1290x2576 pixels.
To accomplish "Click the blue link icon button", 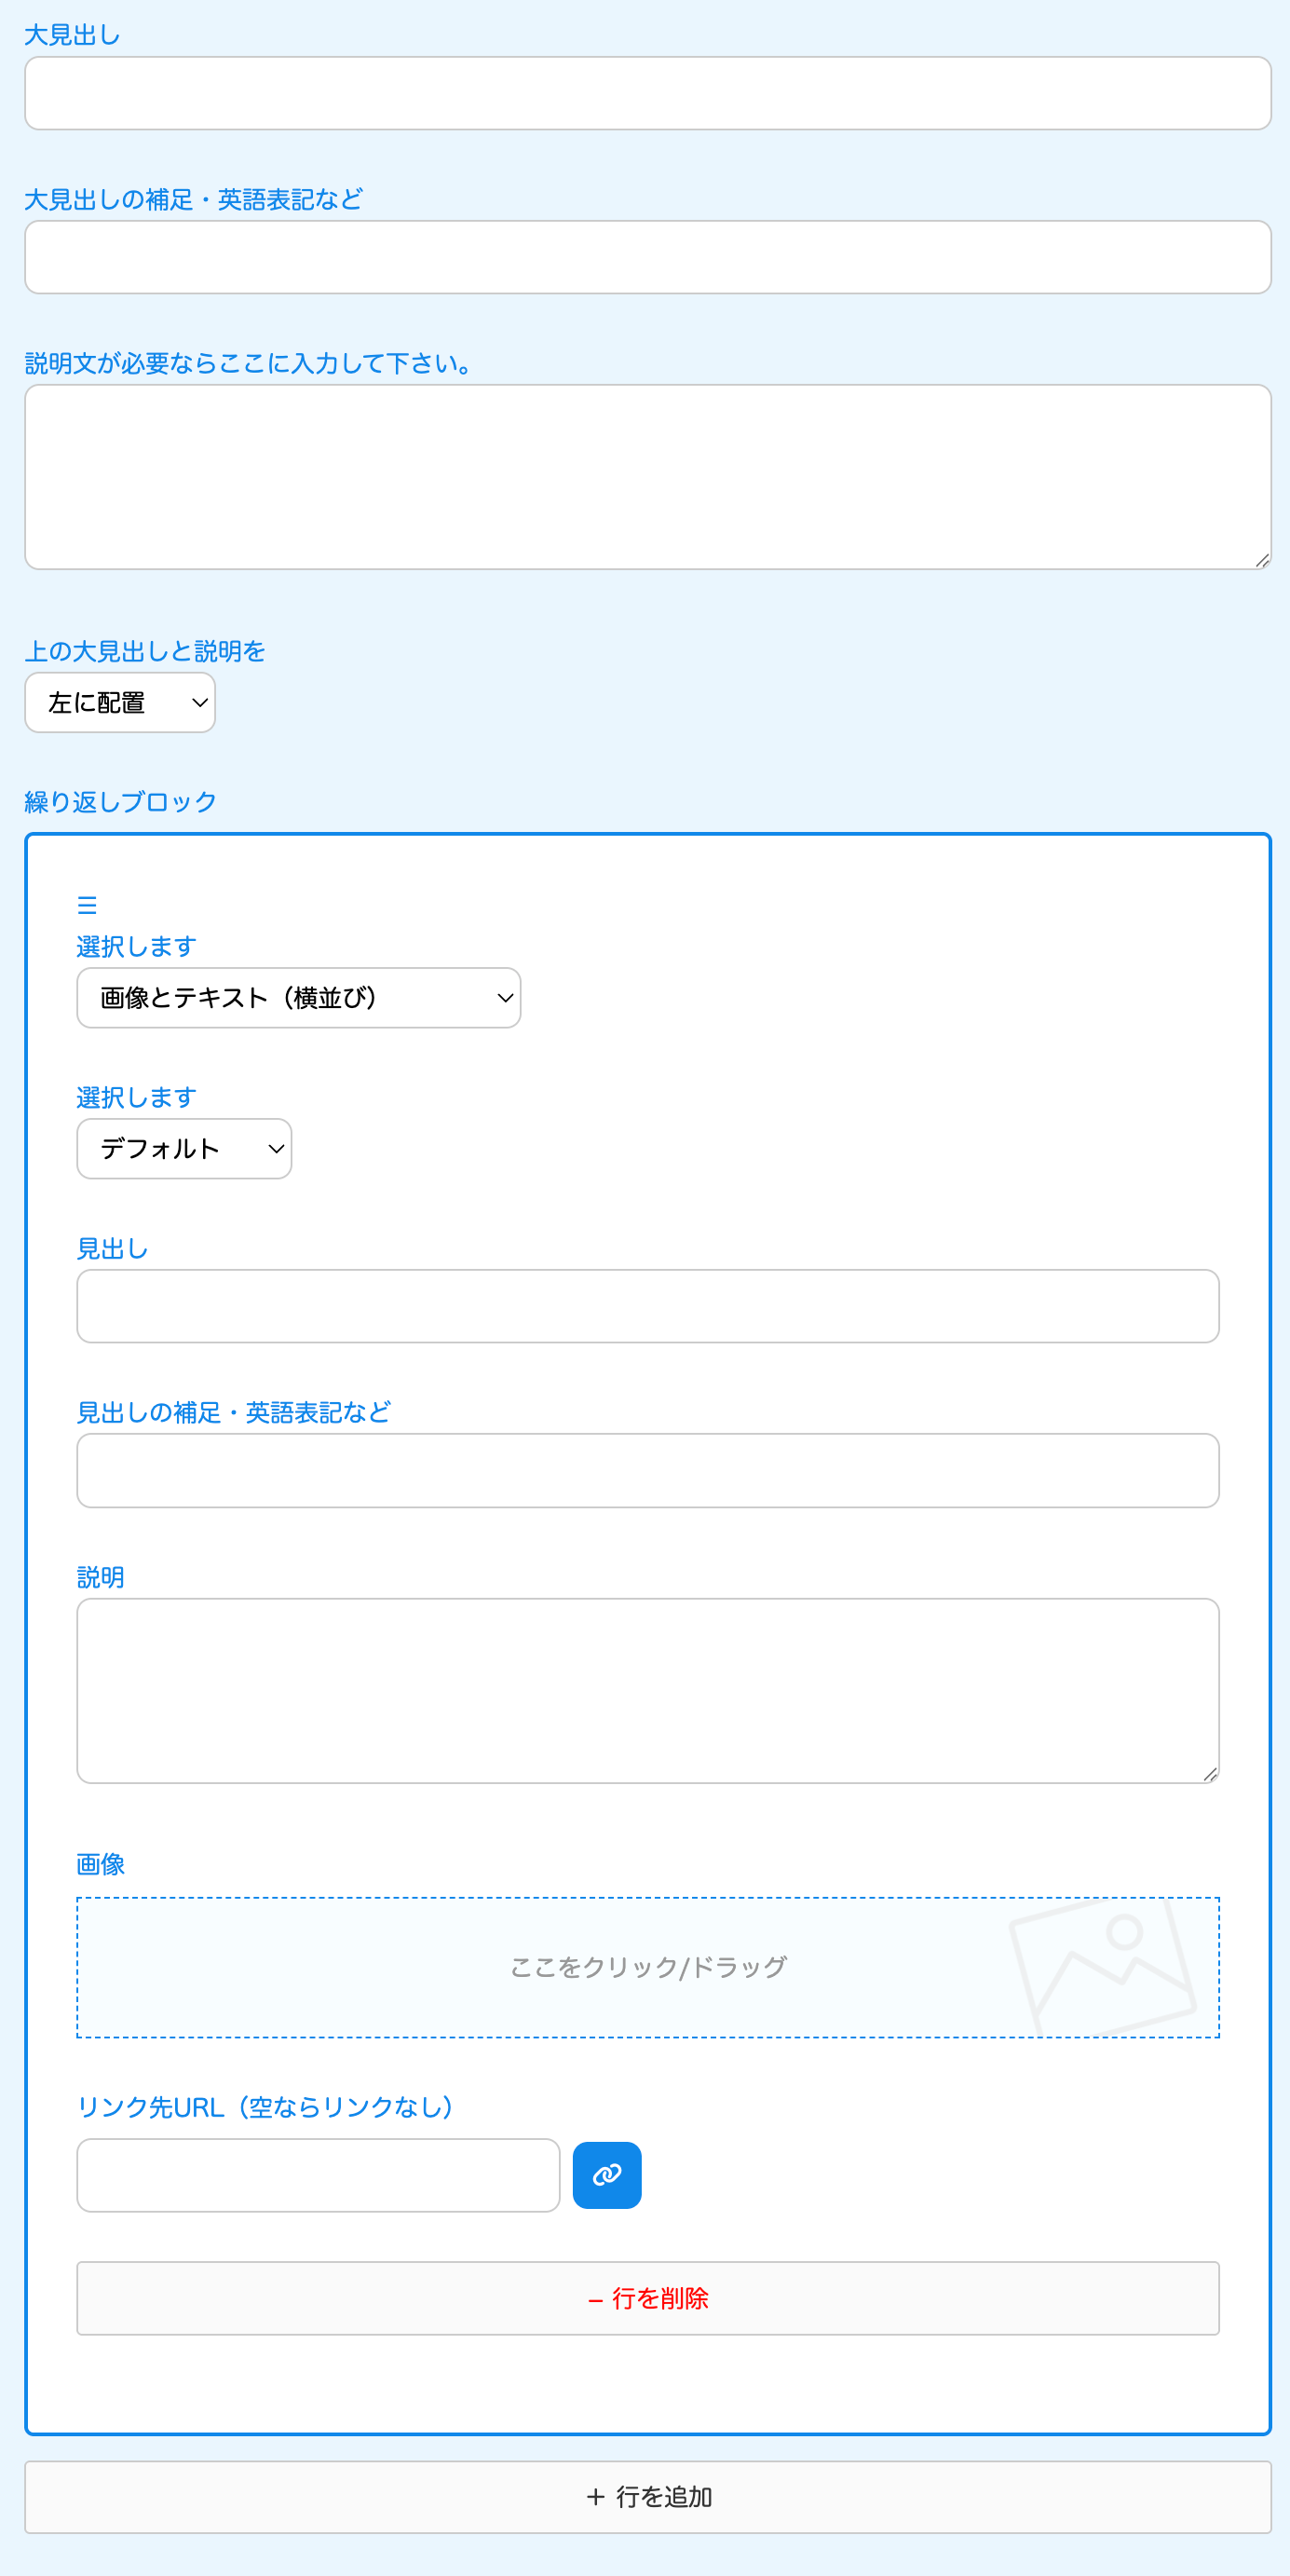I will coord(606,2174).
